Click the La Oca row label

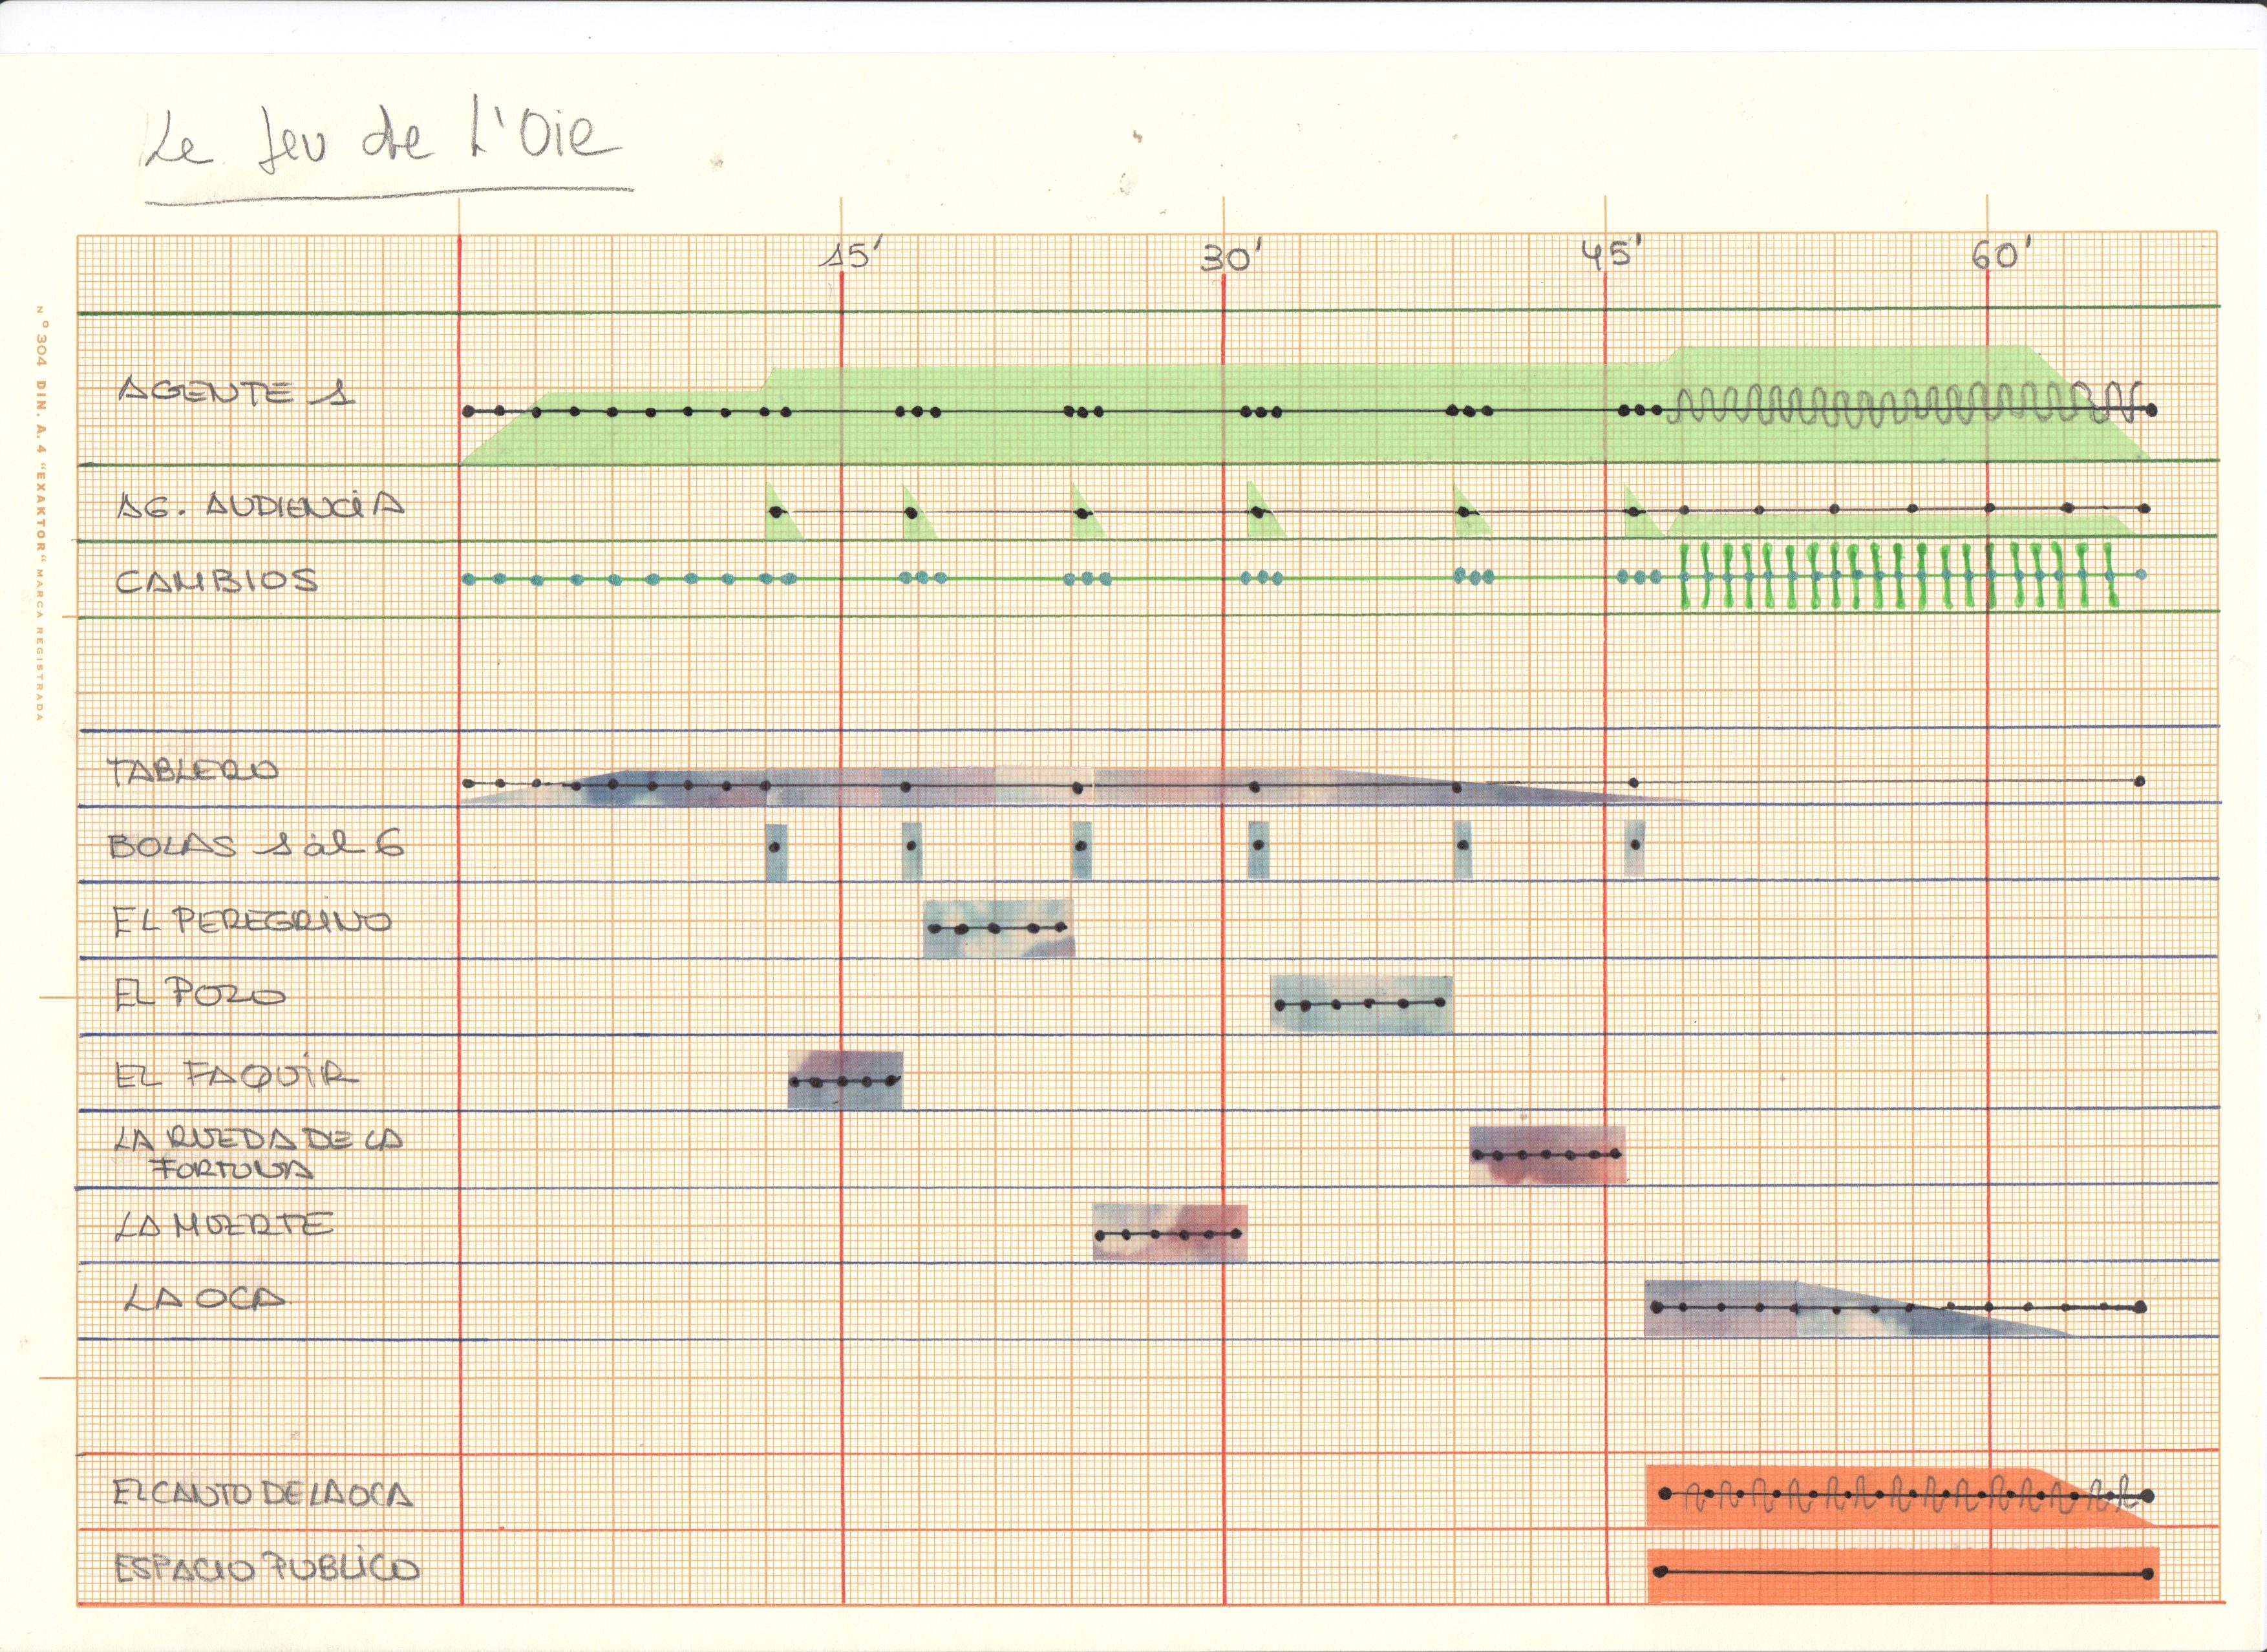205,1299
